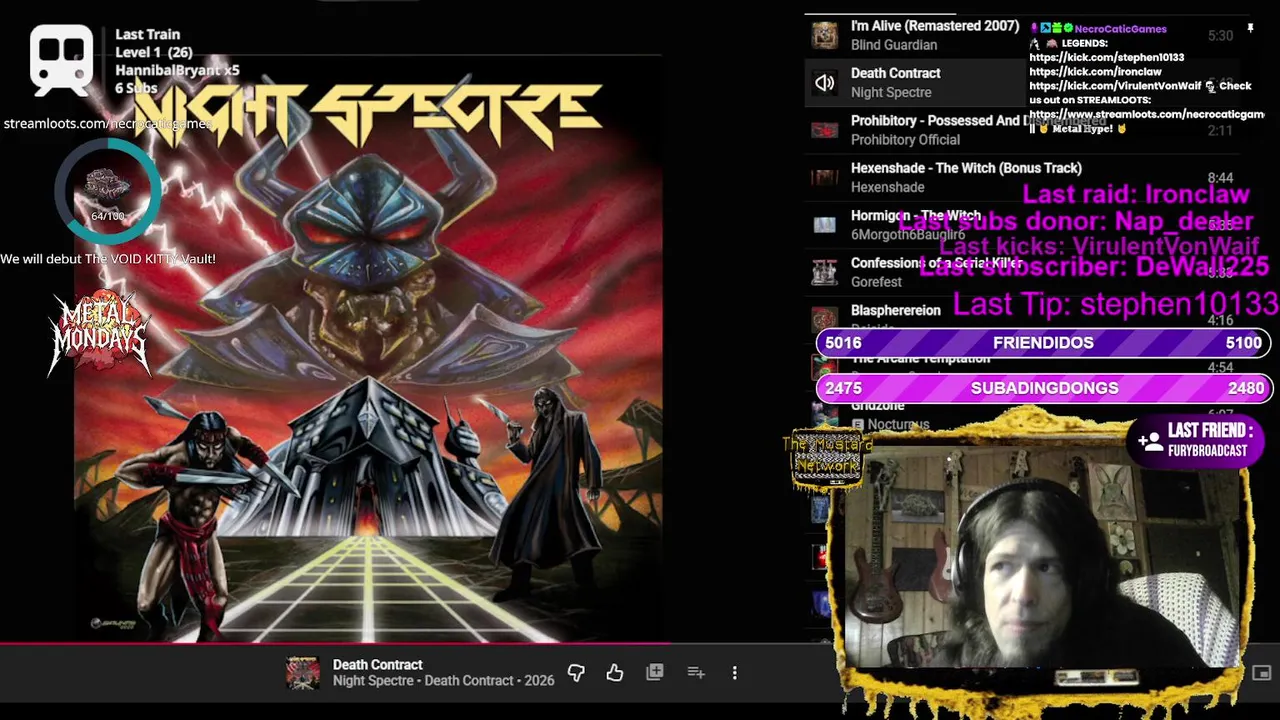
Task: Click Death Contract title in player bar
Action: (x=377, y=664)
